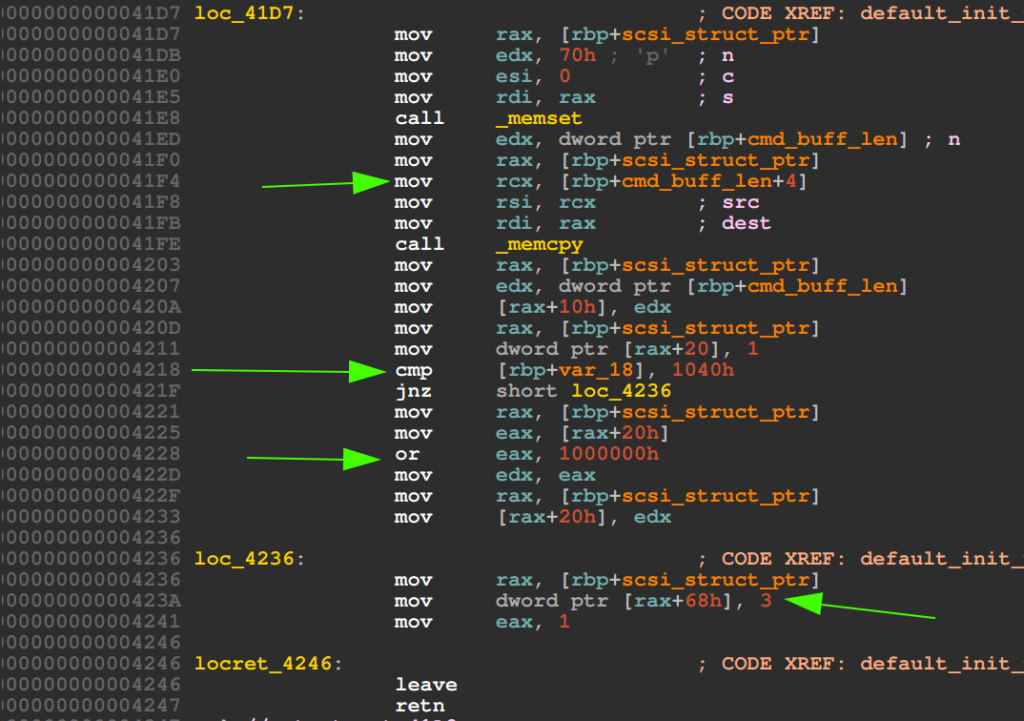The height and width of the screenshot is (721, 1024).
Task: Click 'rsi, rcx' operands
Action: (x=545, y=202)
